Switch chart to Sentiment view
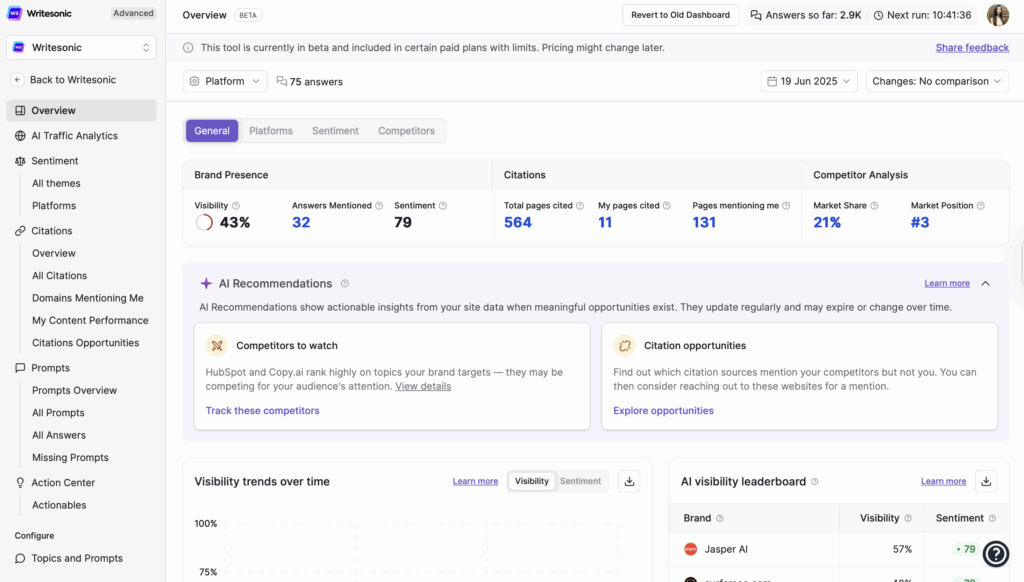 click(x=580, y=481)
